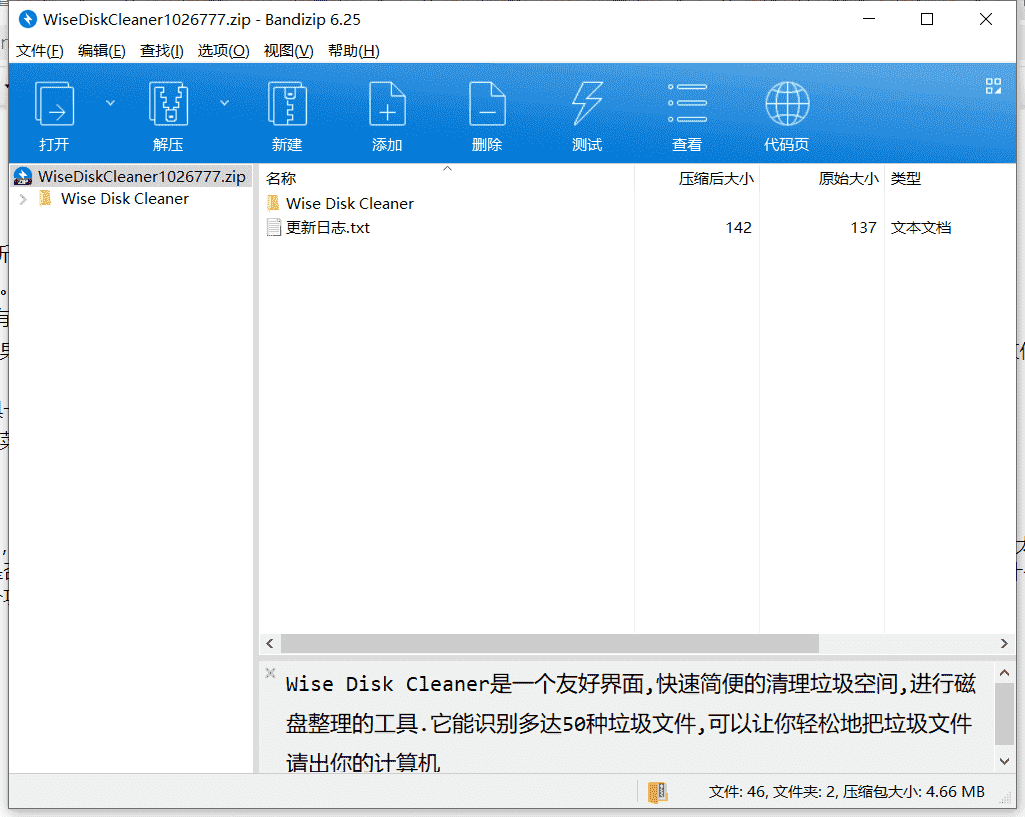Click the comment panel vertical scrollbar thumb
Image resolution: width=1025 pixels, height=817 pixels.
pos(1005,714)
